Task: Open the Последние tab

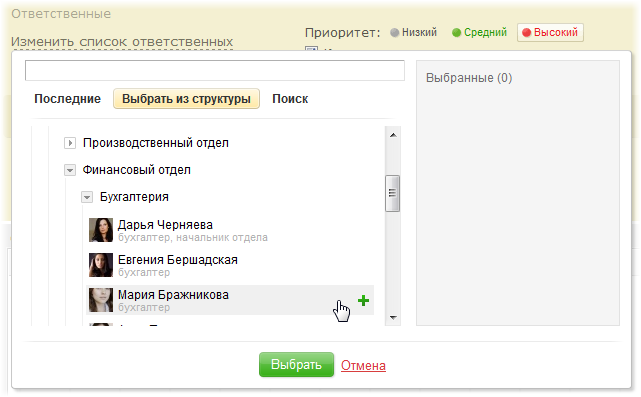Action: [x=67, y=99]
